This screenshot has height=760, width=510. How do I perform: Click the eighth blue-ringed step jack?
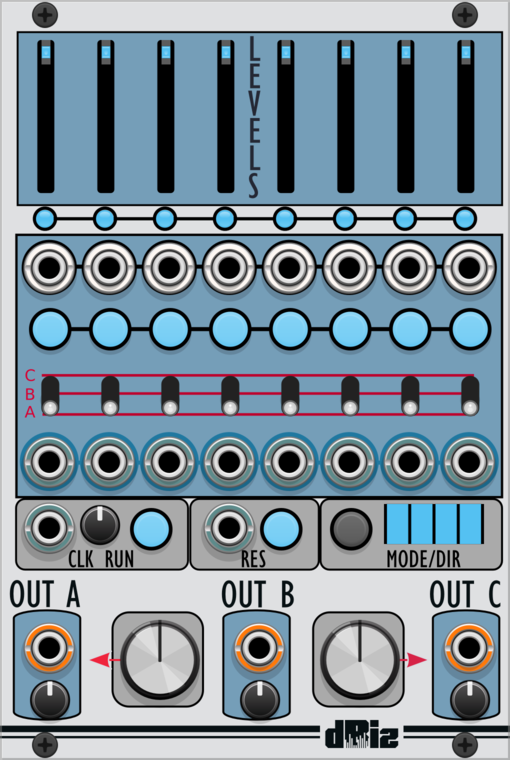tap(469, 461)
